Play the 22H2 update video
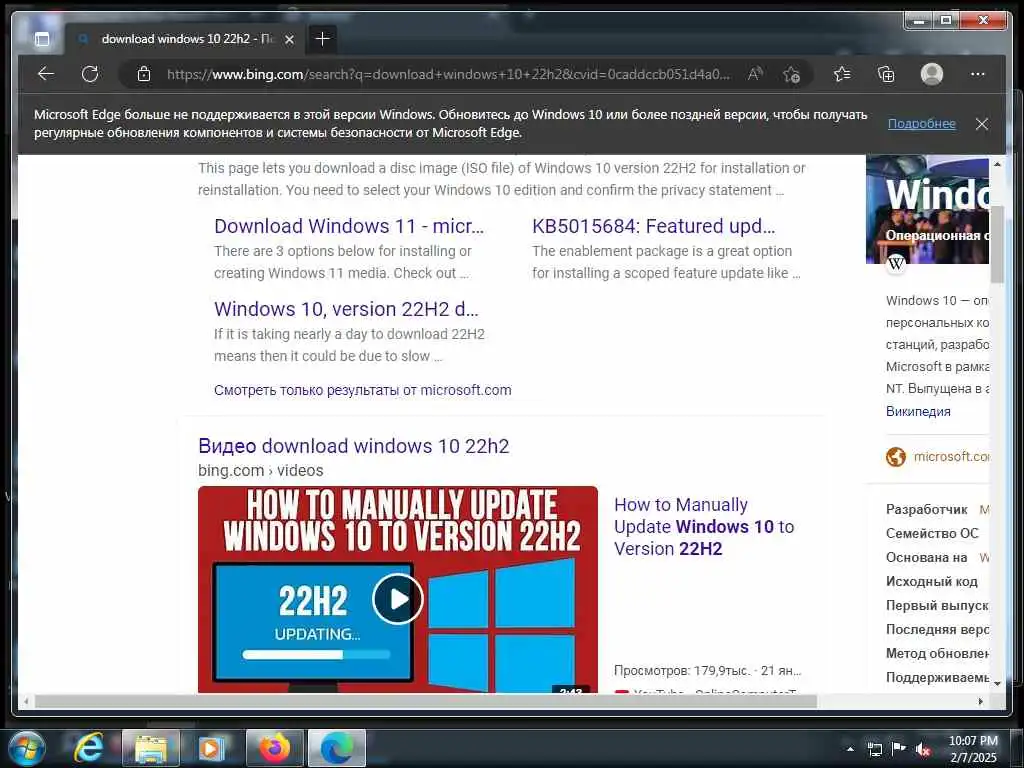The width and height of the screenshot is (1024, 768). 398,599
